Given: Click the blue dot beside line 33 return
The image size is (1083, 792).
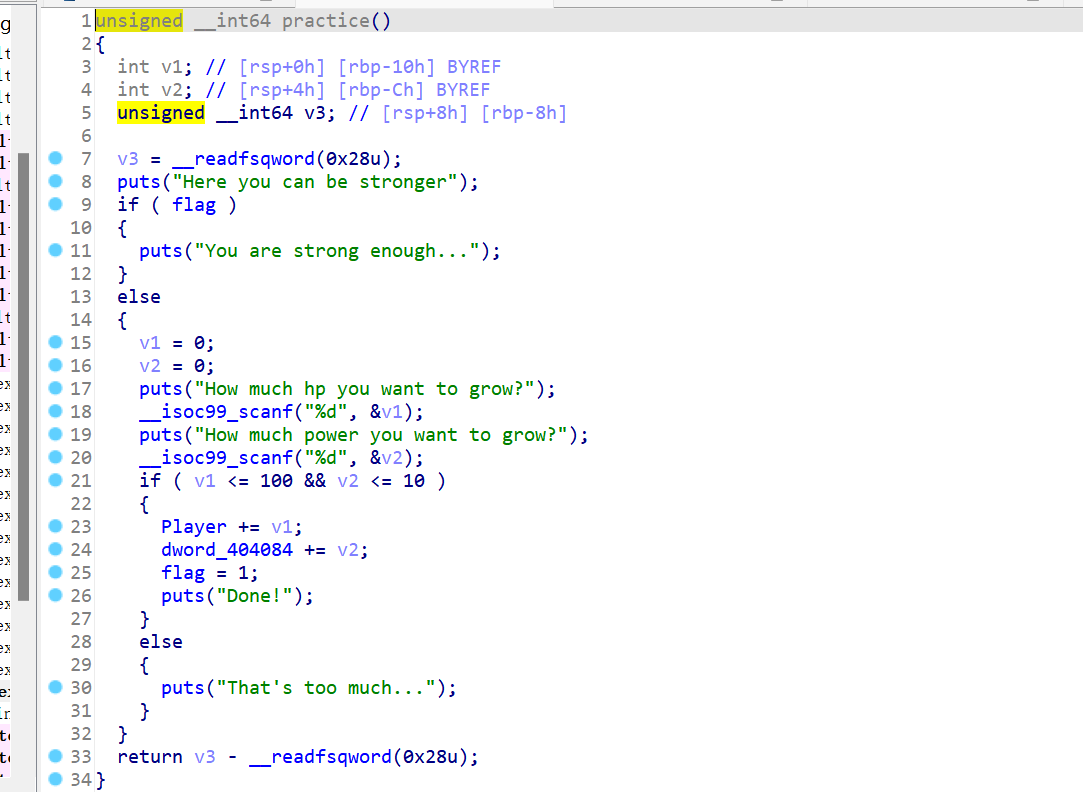Looking at the screenshot, I should [x=55, y=756].
